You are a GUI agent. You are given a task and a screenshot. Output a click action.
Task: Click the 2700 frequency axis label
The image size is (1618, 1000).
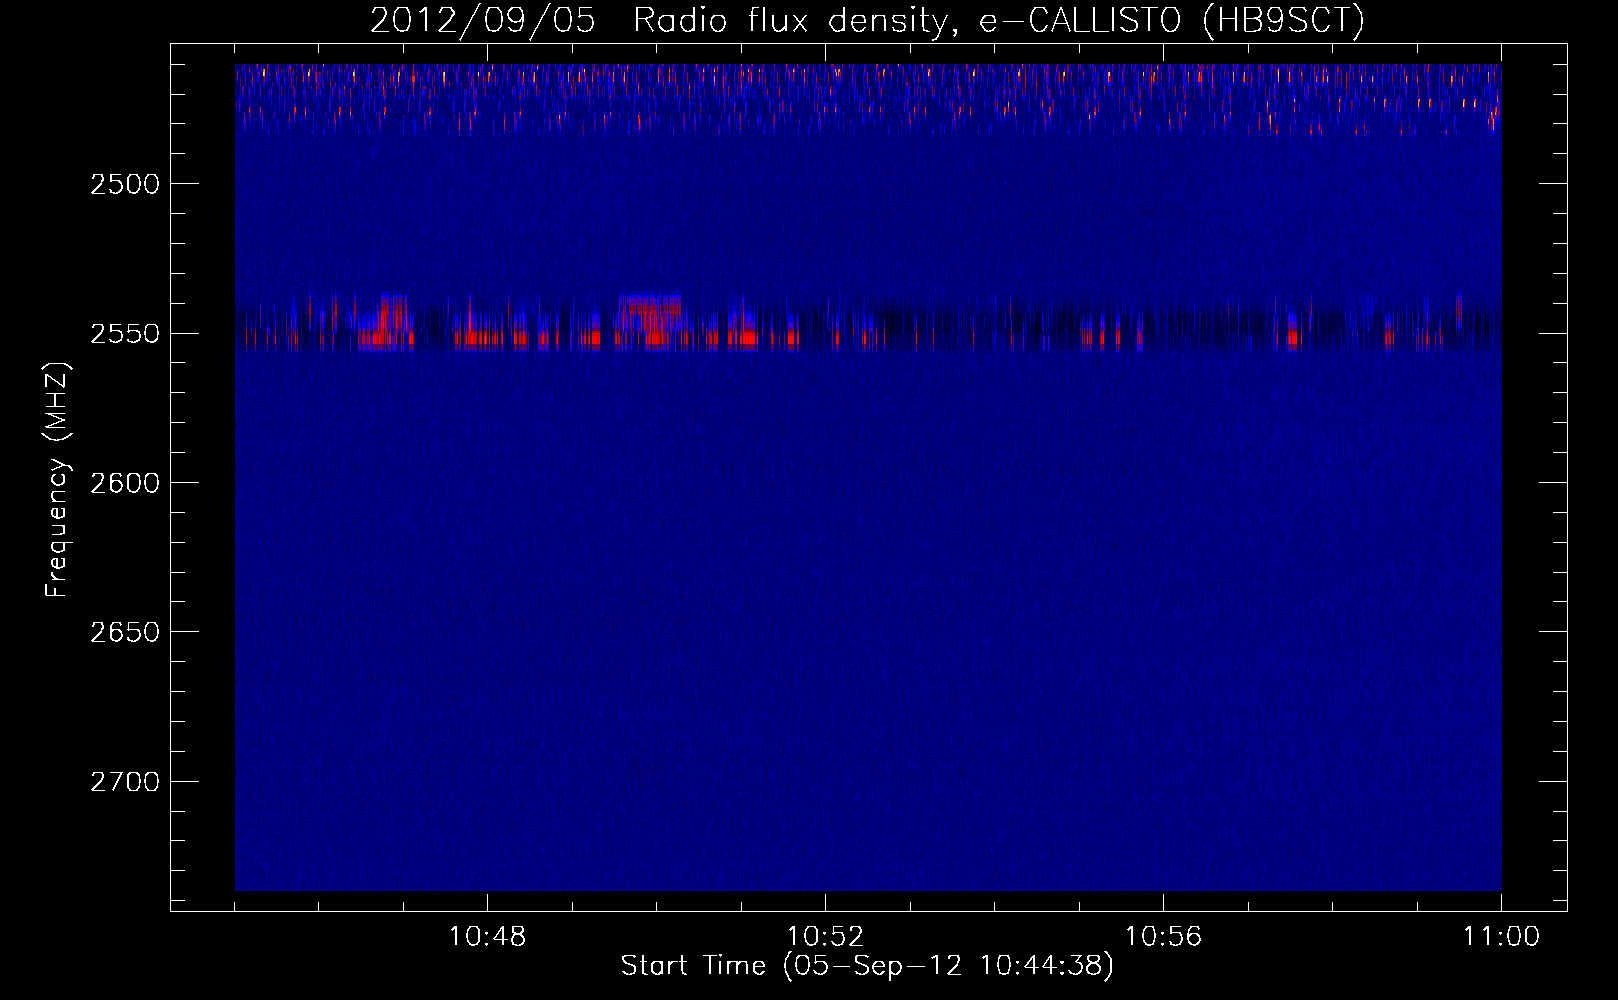(x=125, y=782)
